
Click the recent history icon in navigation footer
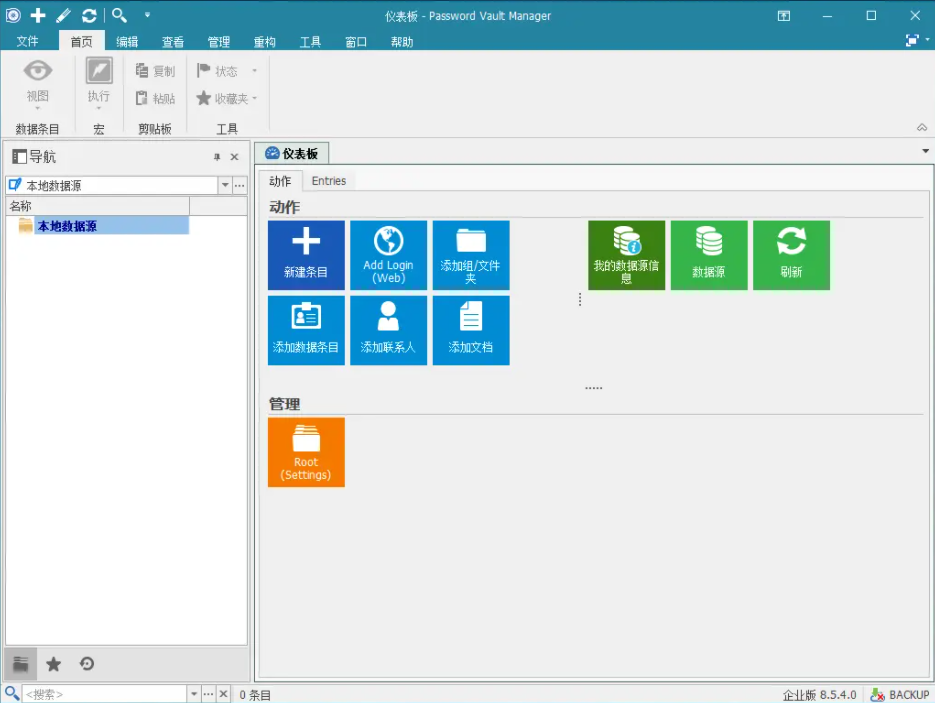coord(87,664)
